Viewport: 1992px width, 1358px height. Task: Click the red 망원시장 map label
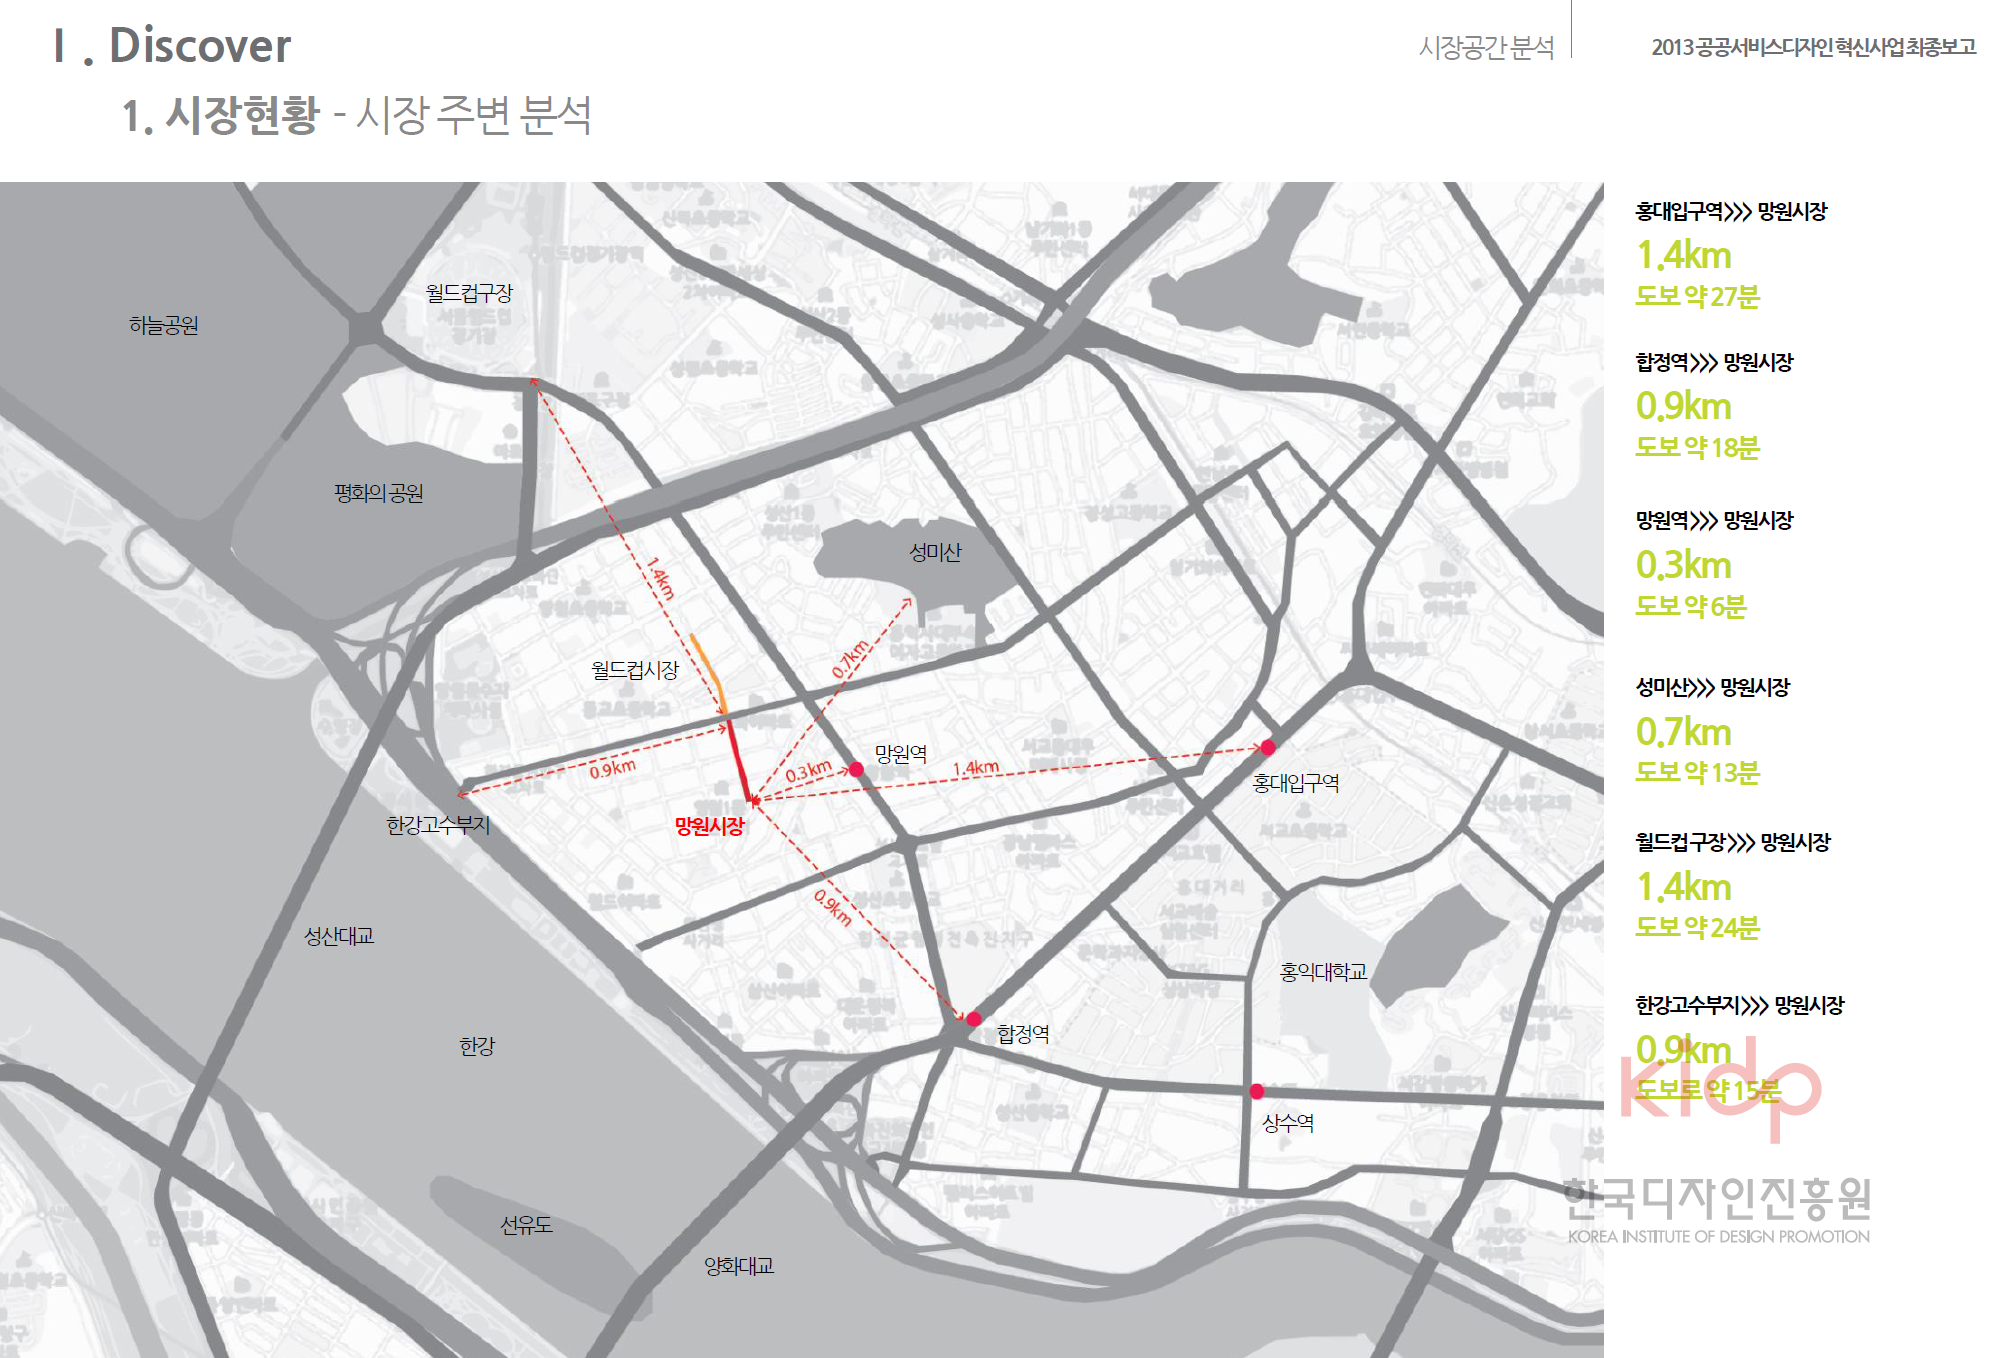point(709,826)
